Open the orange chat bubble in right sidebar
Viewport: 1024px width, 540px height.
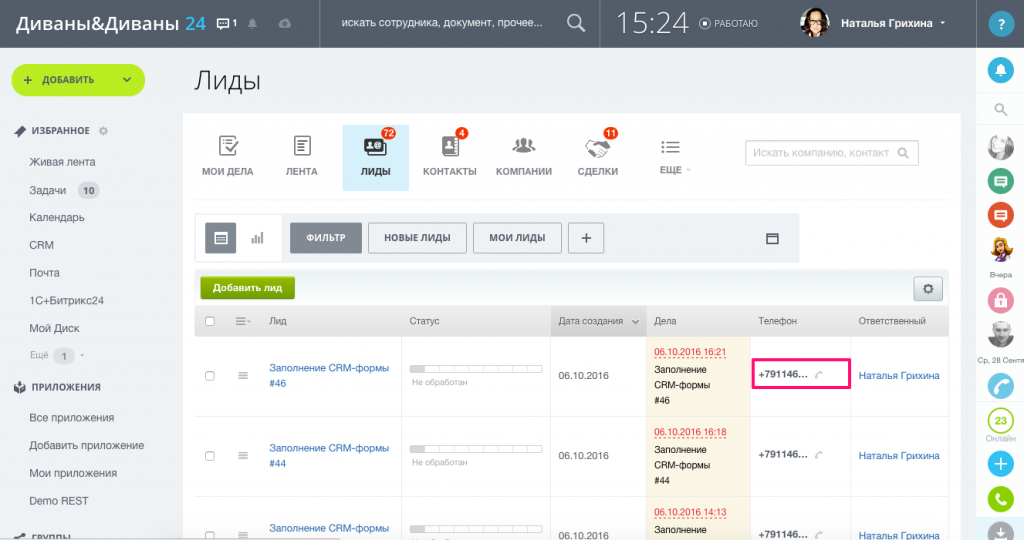point(1000,215)
